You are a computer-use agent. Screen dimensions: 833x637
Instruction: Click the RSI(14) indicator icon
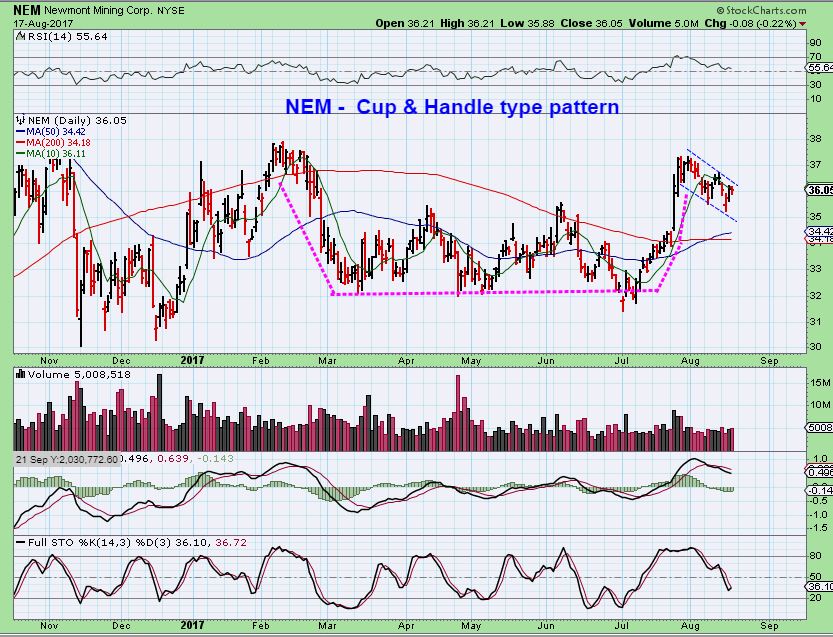click(20, 37)
